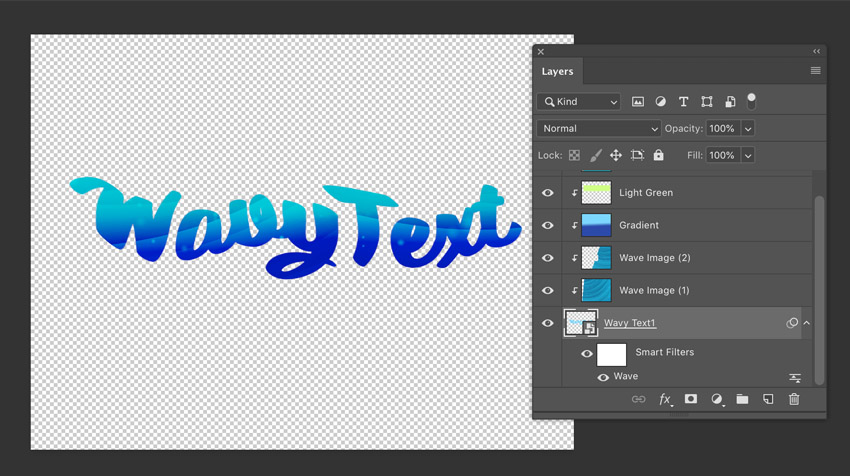850x476 pixels.
Task: Filter layers by type (T) icon
Action: click(x=684, y=102)
